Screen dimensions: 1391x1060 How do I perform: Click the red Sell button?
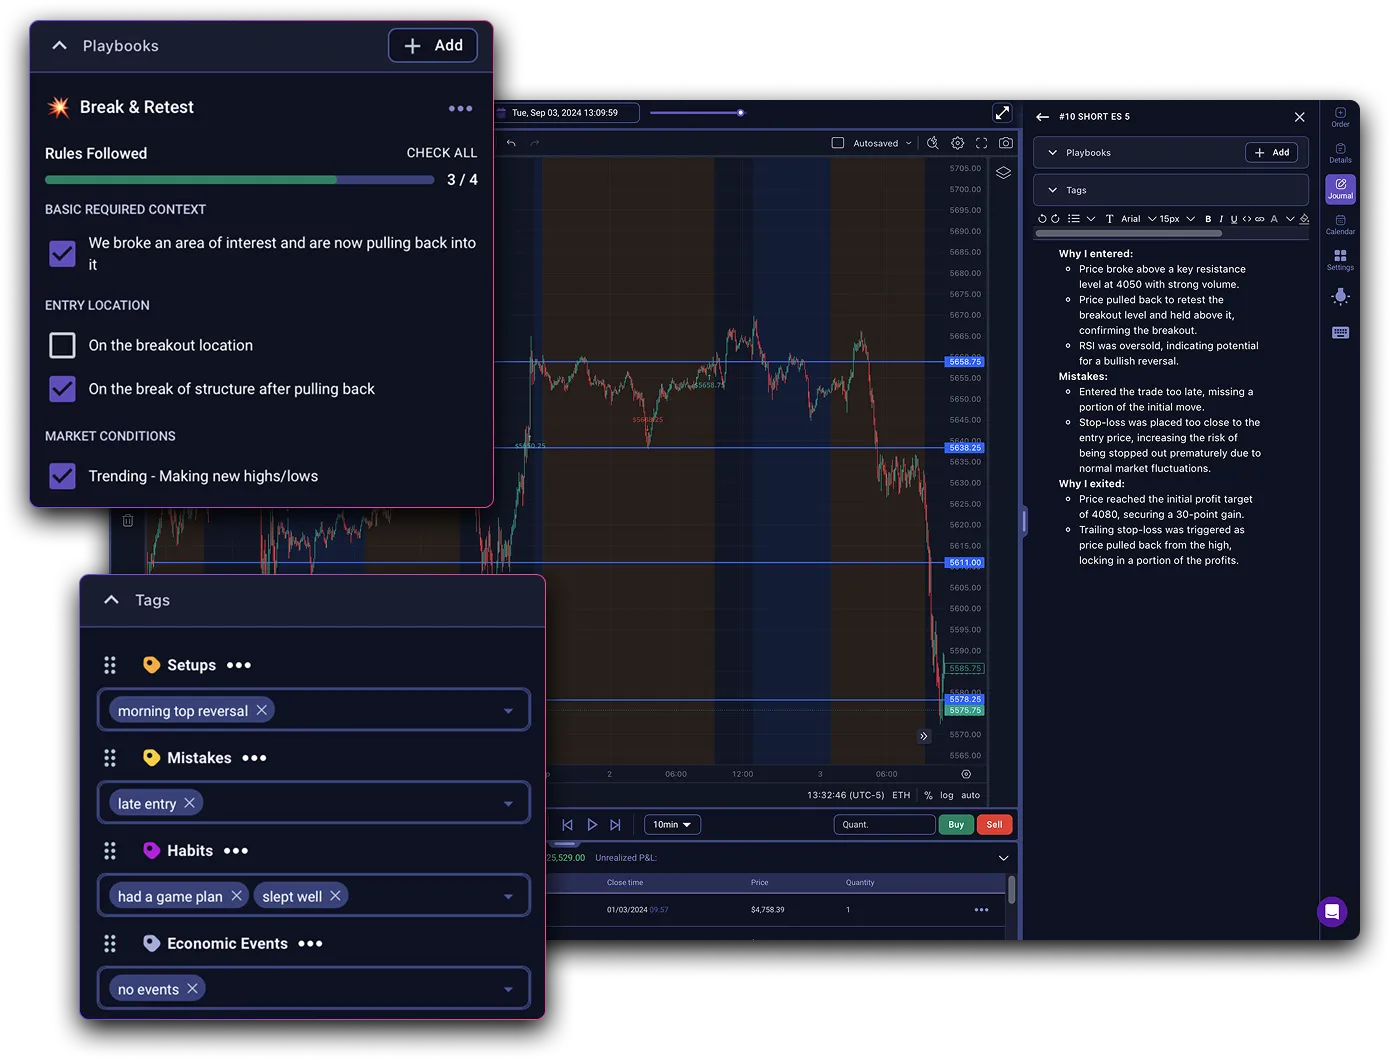point(994,825)
